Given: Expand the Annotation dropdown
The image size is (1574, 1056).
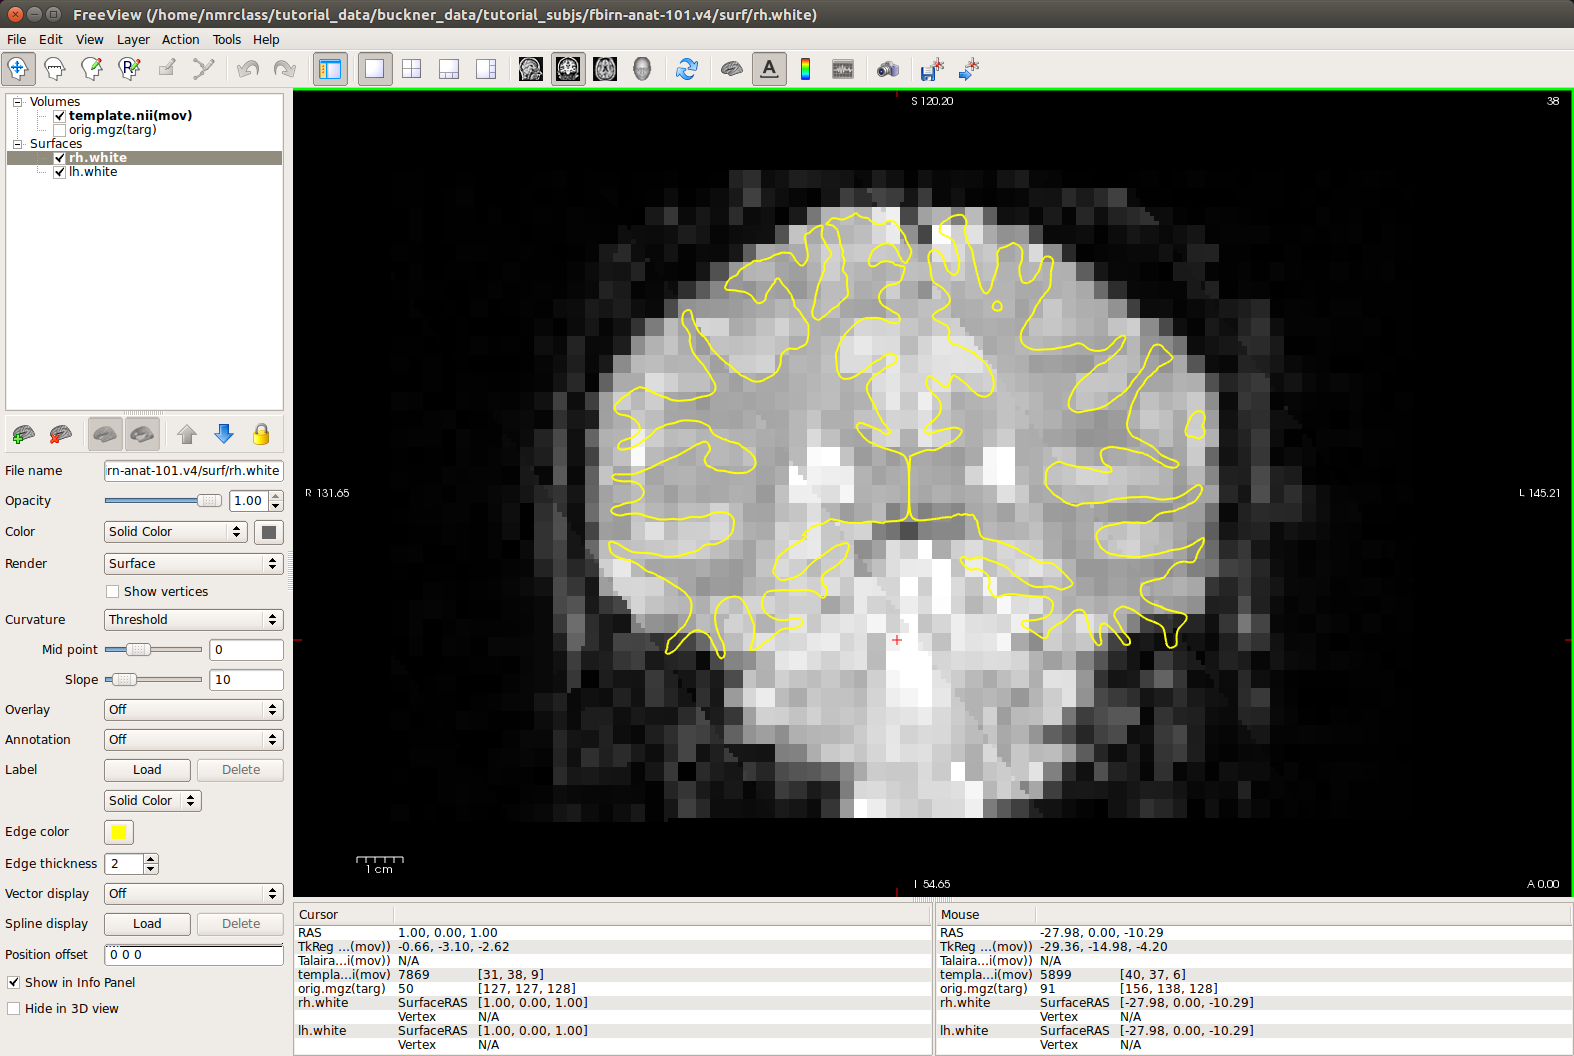Looking at the screenshot, I should [x=193, y=740].
